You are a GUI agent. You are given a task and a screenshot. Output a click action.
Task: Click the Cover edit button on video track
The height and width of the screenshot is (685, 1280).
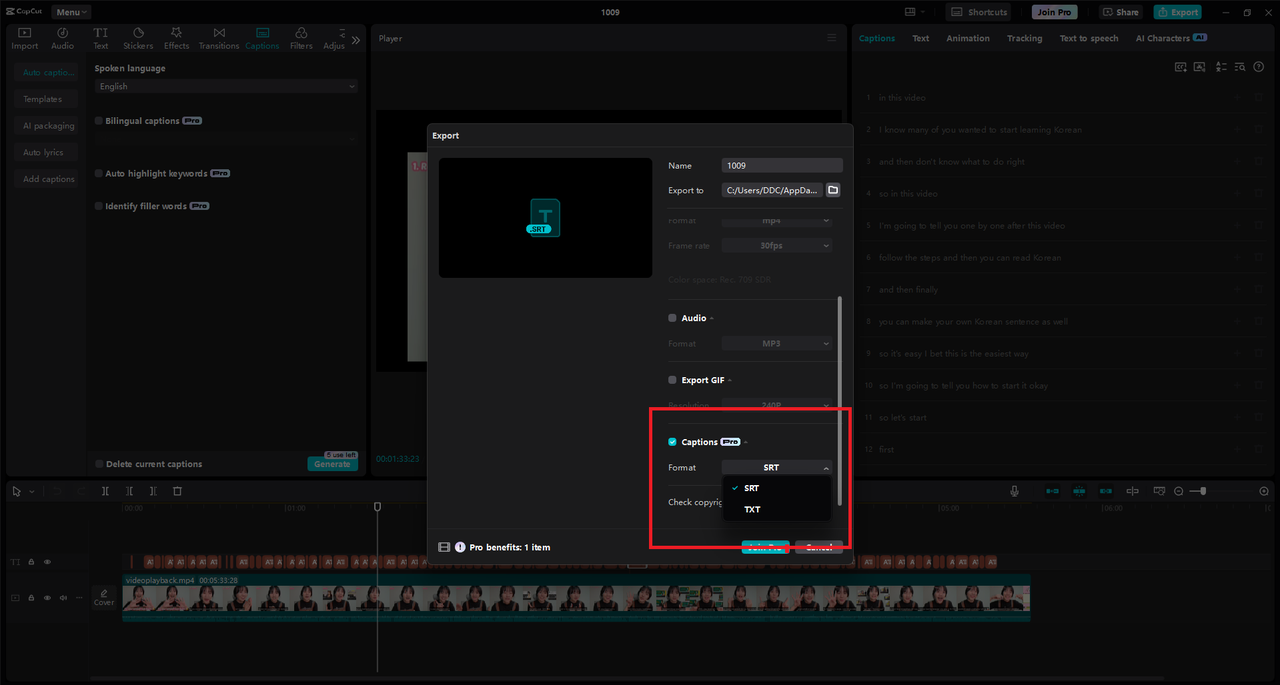(104, 597)
